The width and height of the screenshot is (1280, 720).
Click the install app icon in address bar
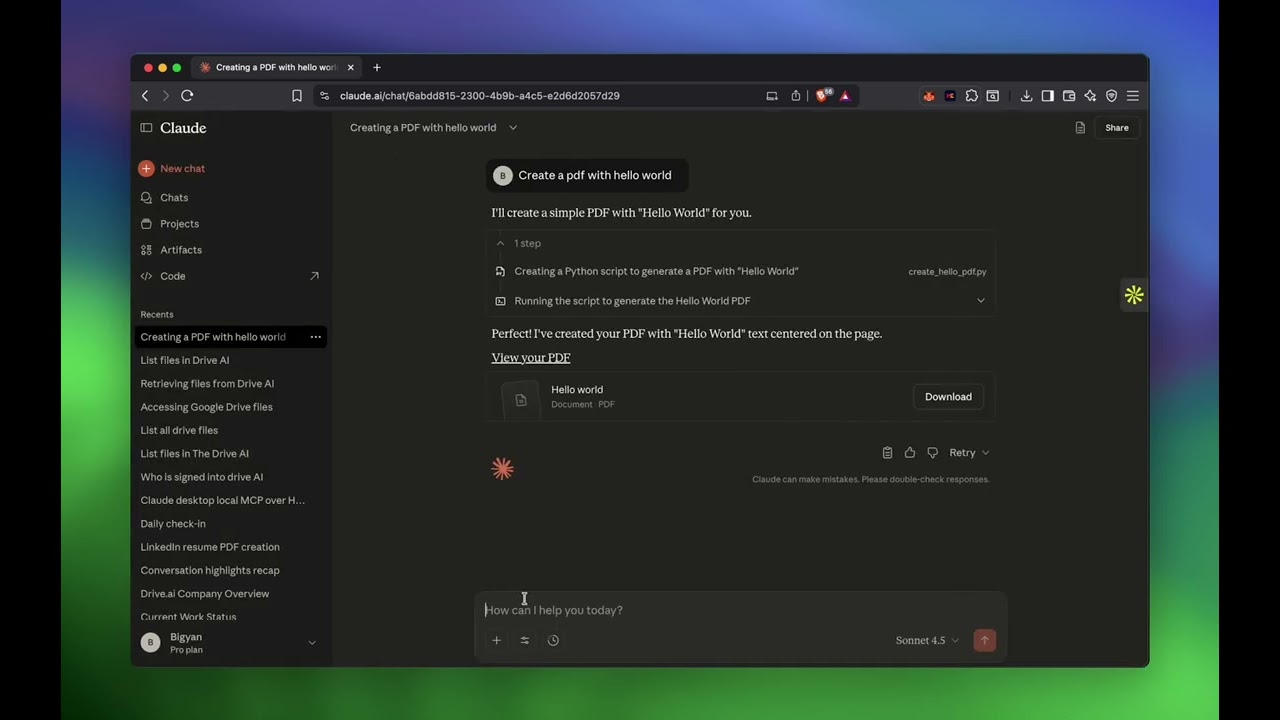point(772,96)
